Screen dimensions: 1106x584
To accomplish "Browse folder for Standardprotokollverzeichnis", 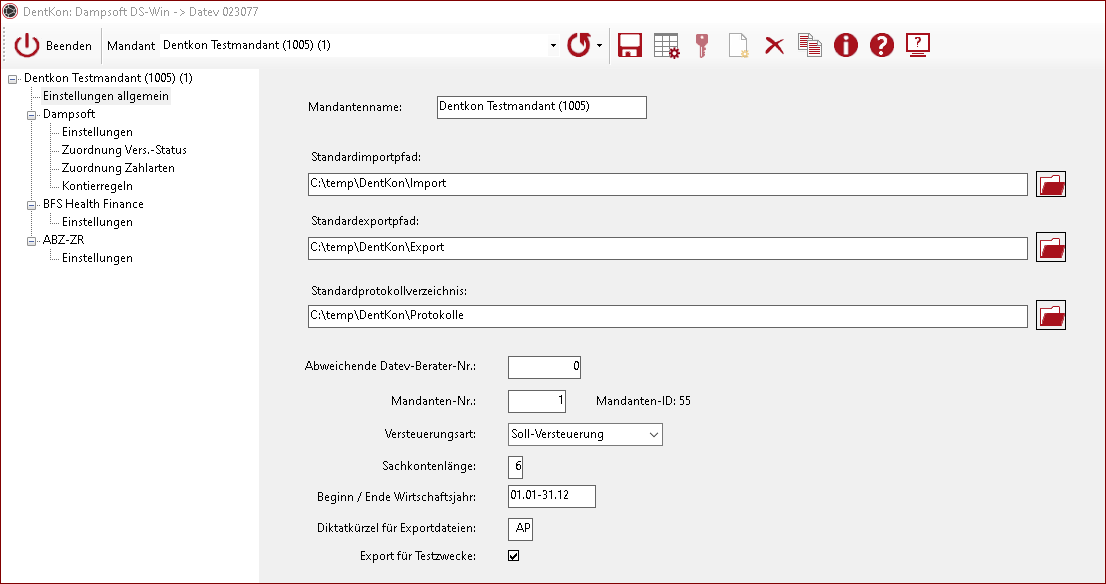I will pyautogui.click(x=1051, y=315).
